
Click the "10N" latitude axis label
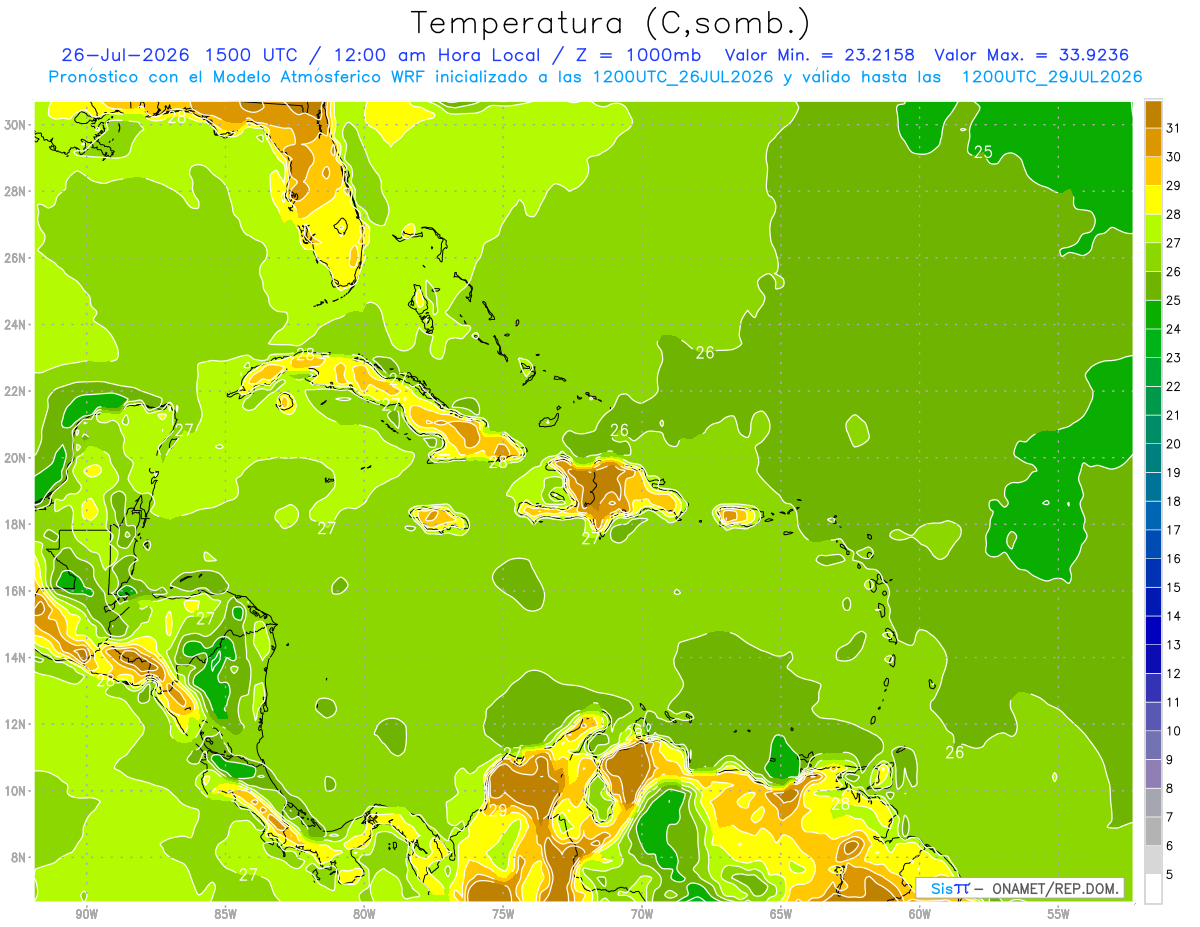(x=15, y=791)
